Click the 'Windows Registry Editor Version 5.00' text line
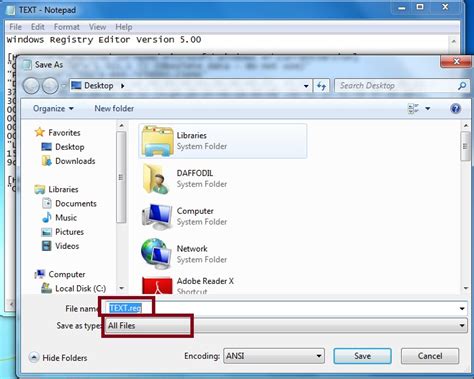This screenshot has width=474, height=379. pyautogui.click(x=104, y=40)
